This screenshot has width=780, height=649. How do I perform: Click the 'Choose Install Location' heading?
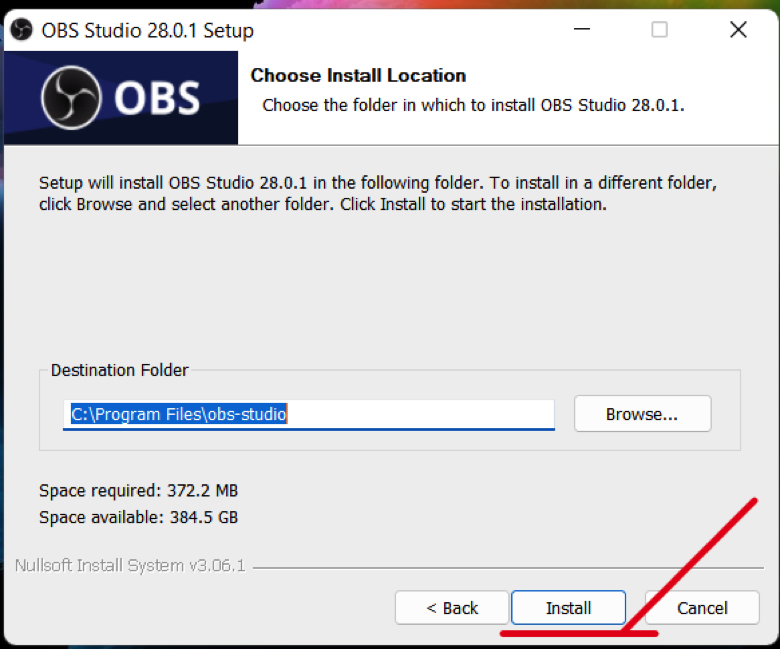click(x=358, y=76)
